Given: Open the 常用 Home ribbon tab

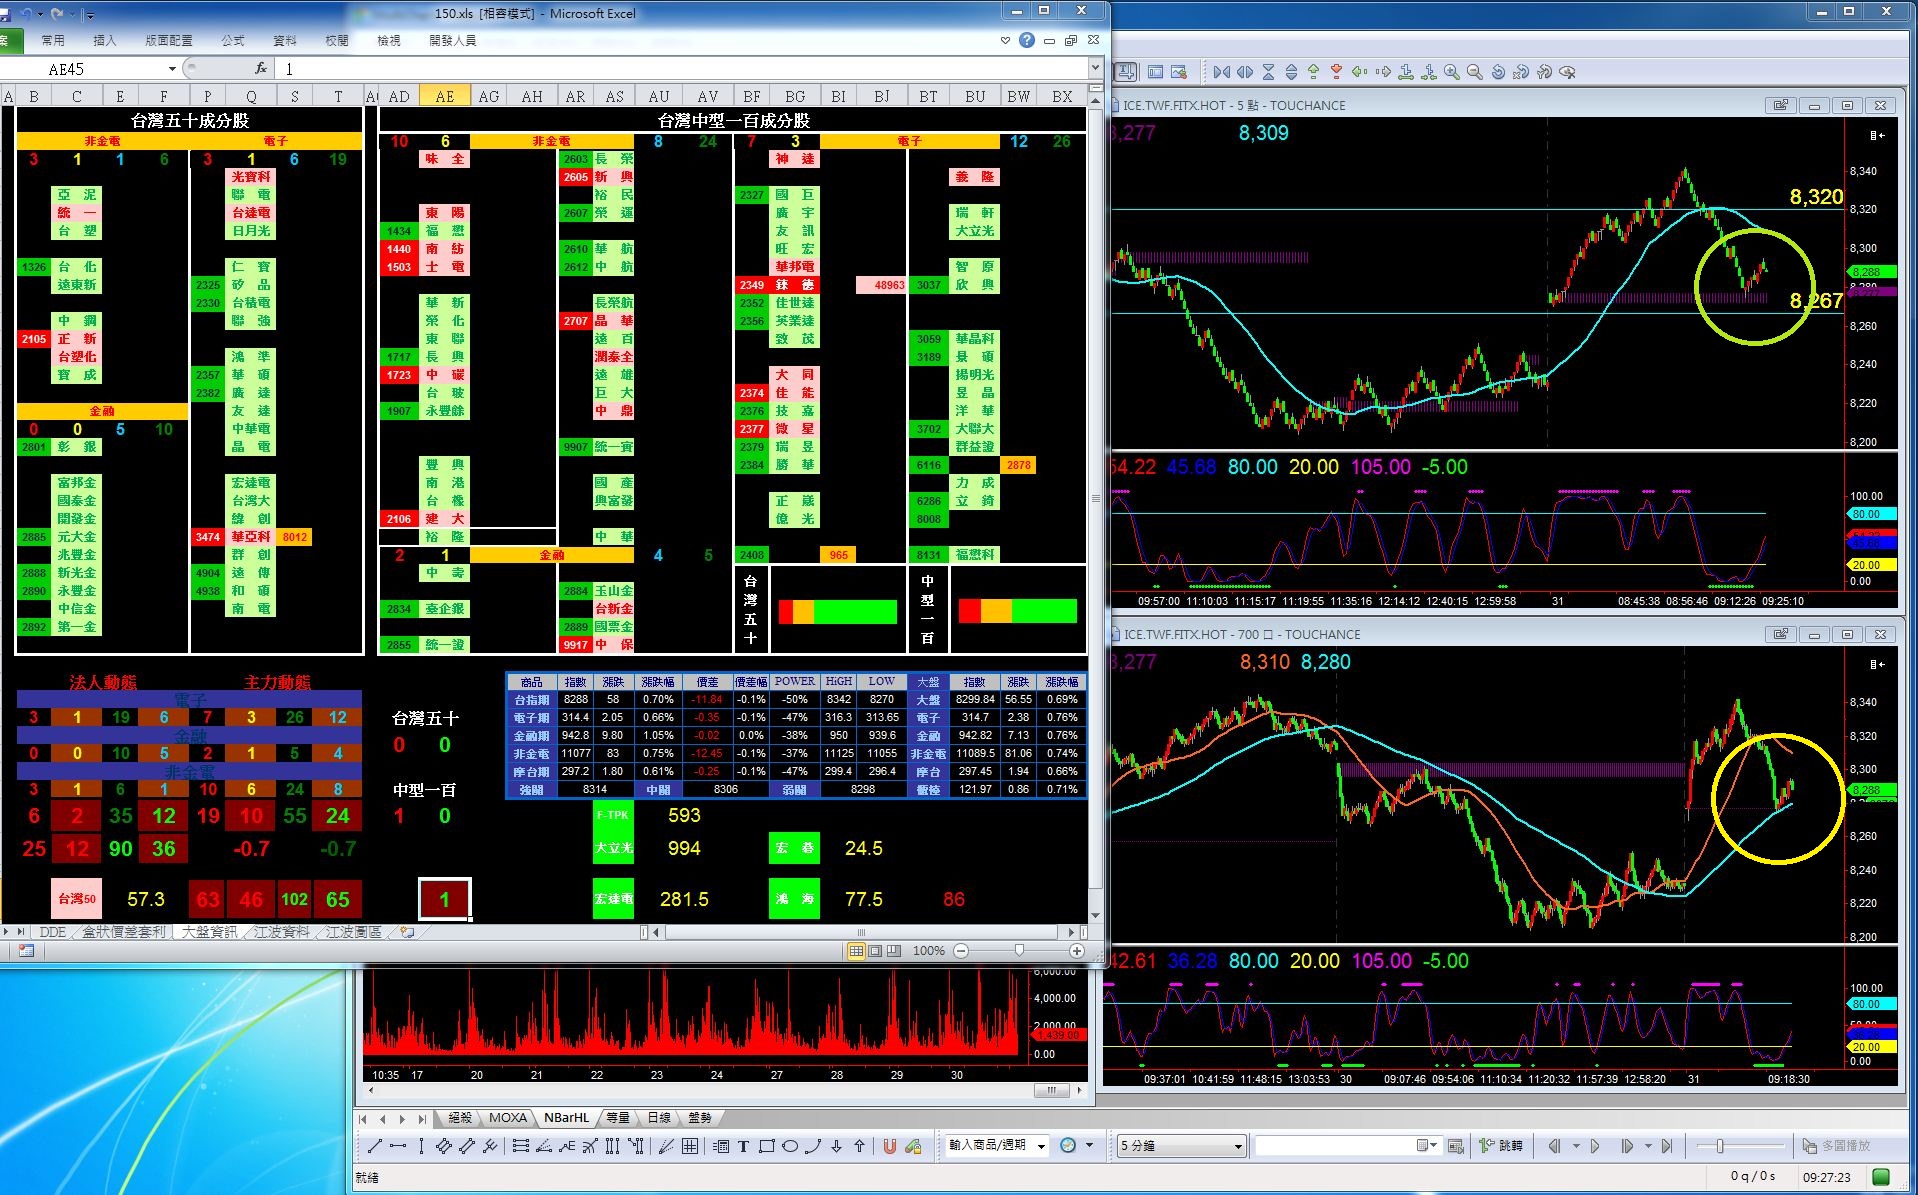Looking at the screenshot, I should pos(53,40).
